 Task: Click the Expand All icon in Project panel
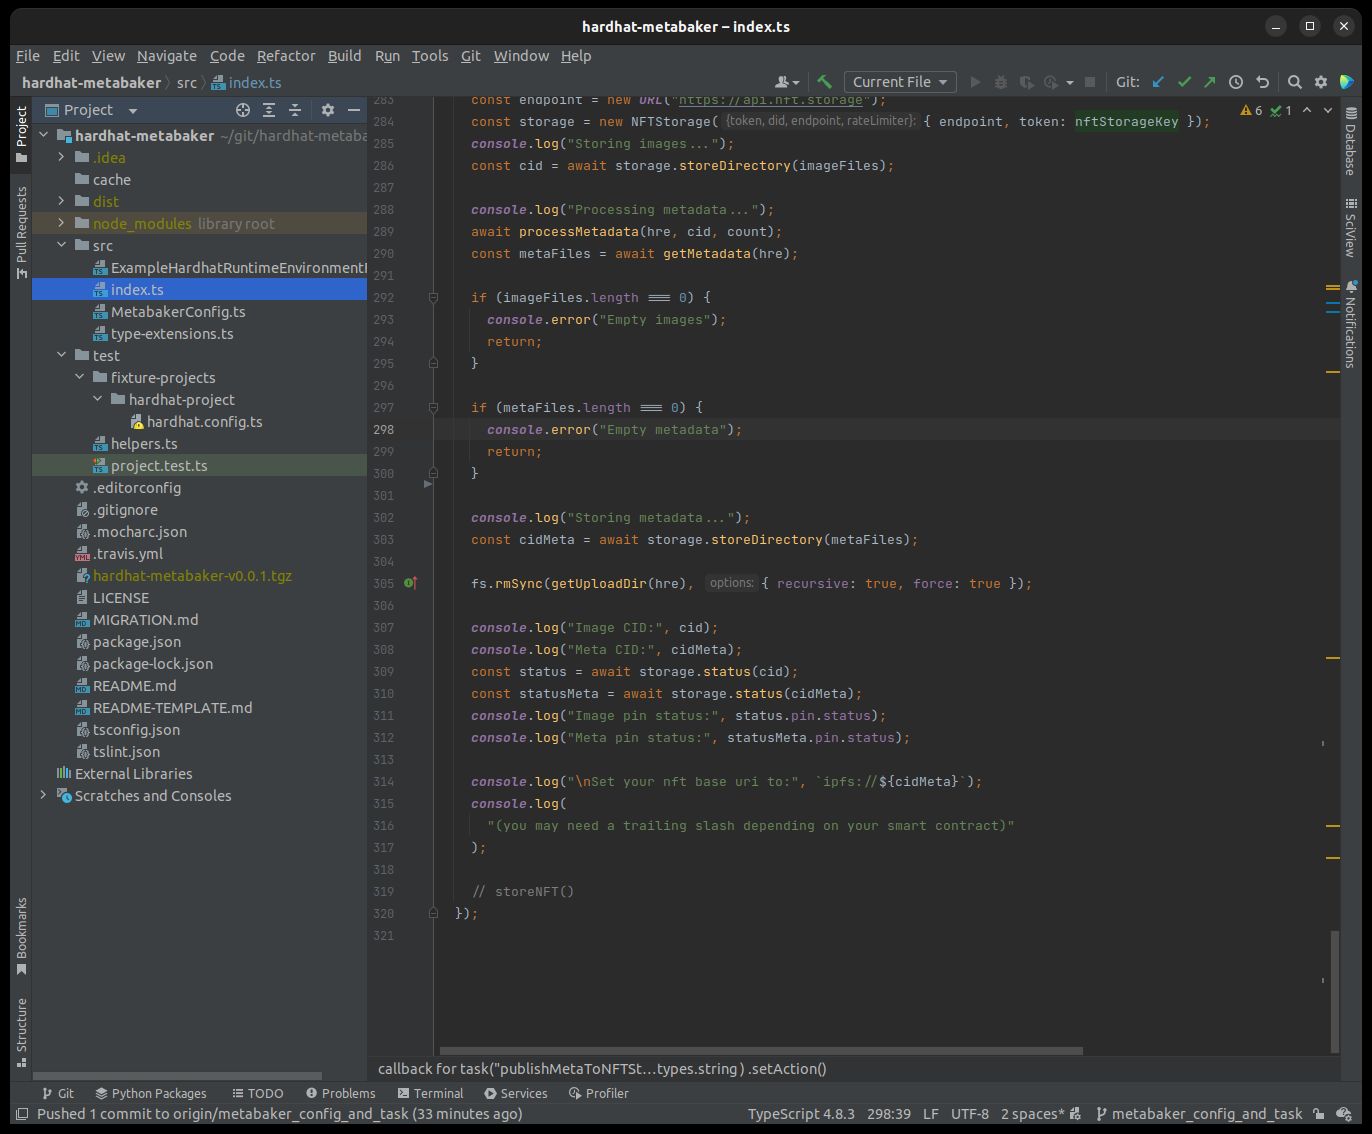[x=268, y=110]
